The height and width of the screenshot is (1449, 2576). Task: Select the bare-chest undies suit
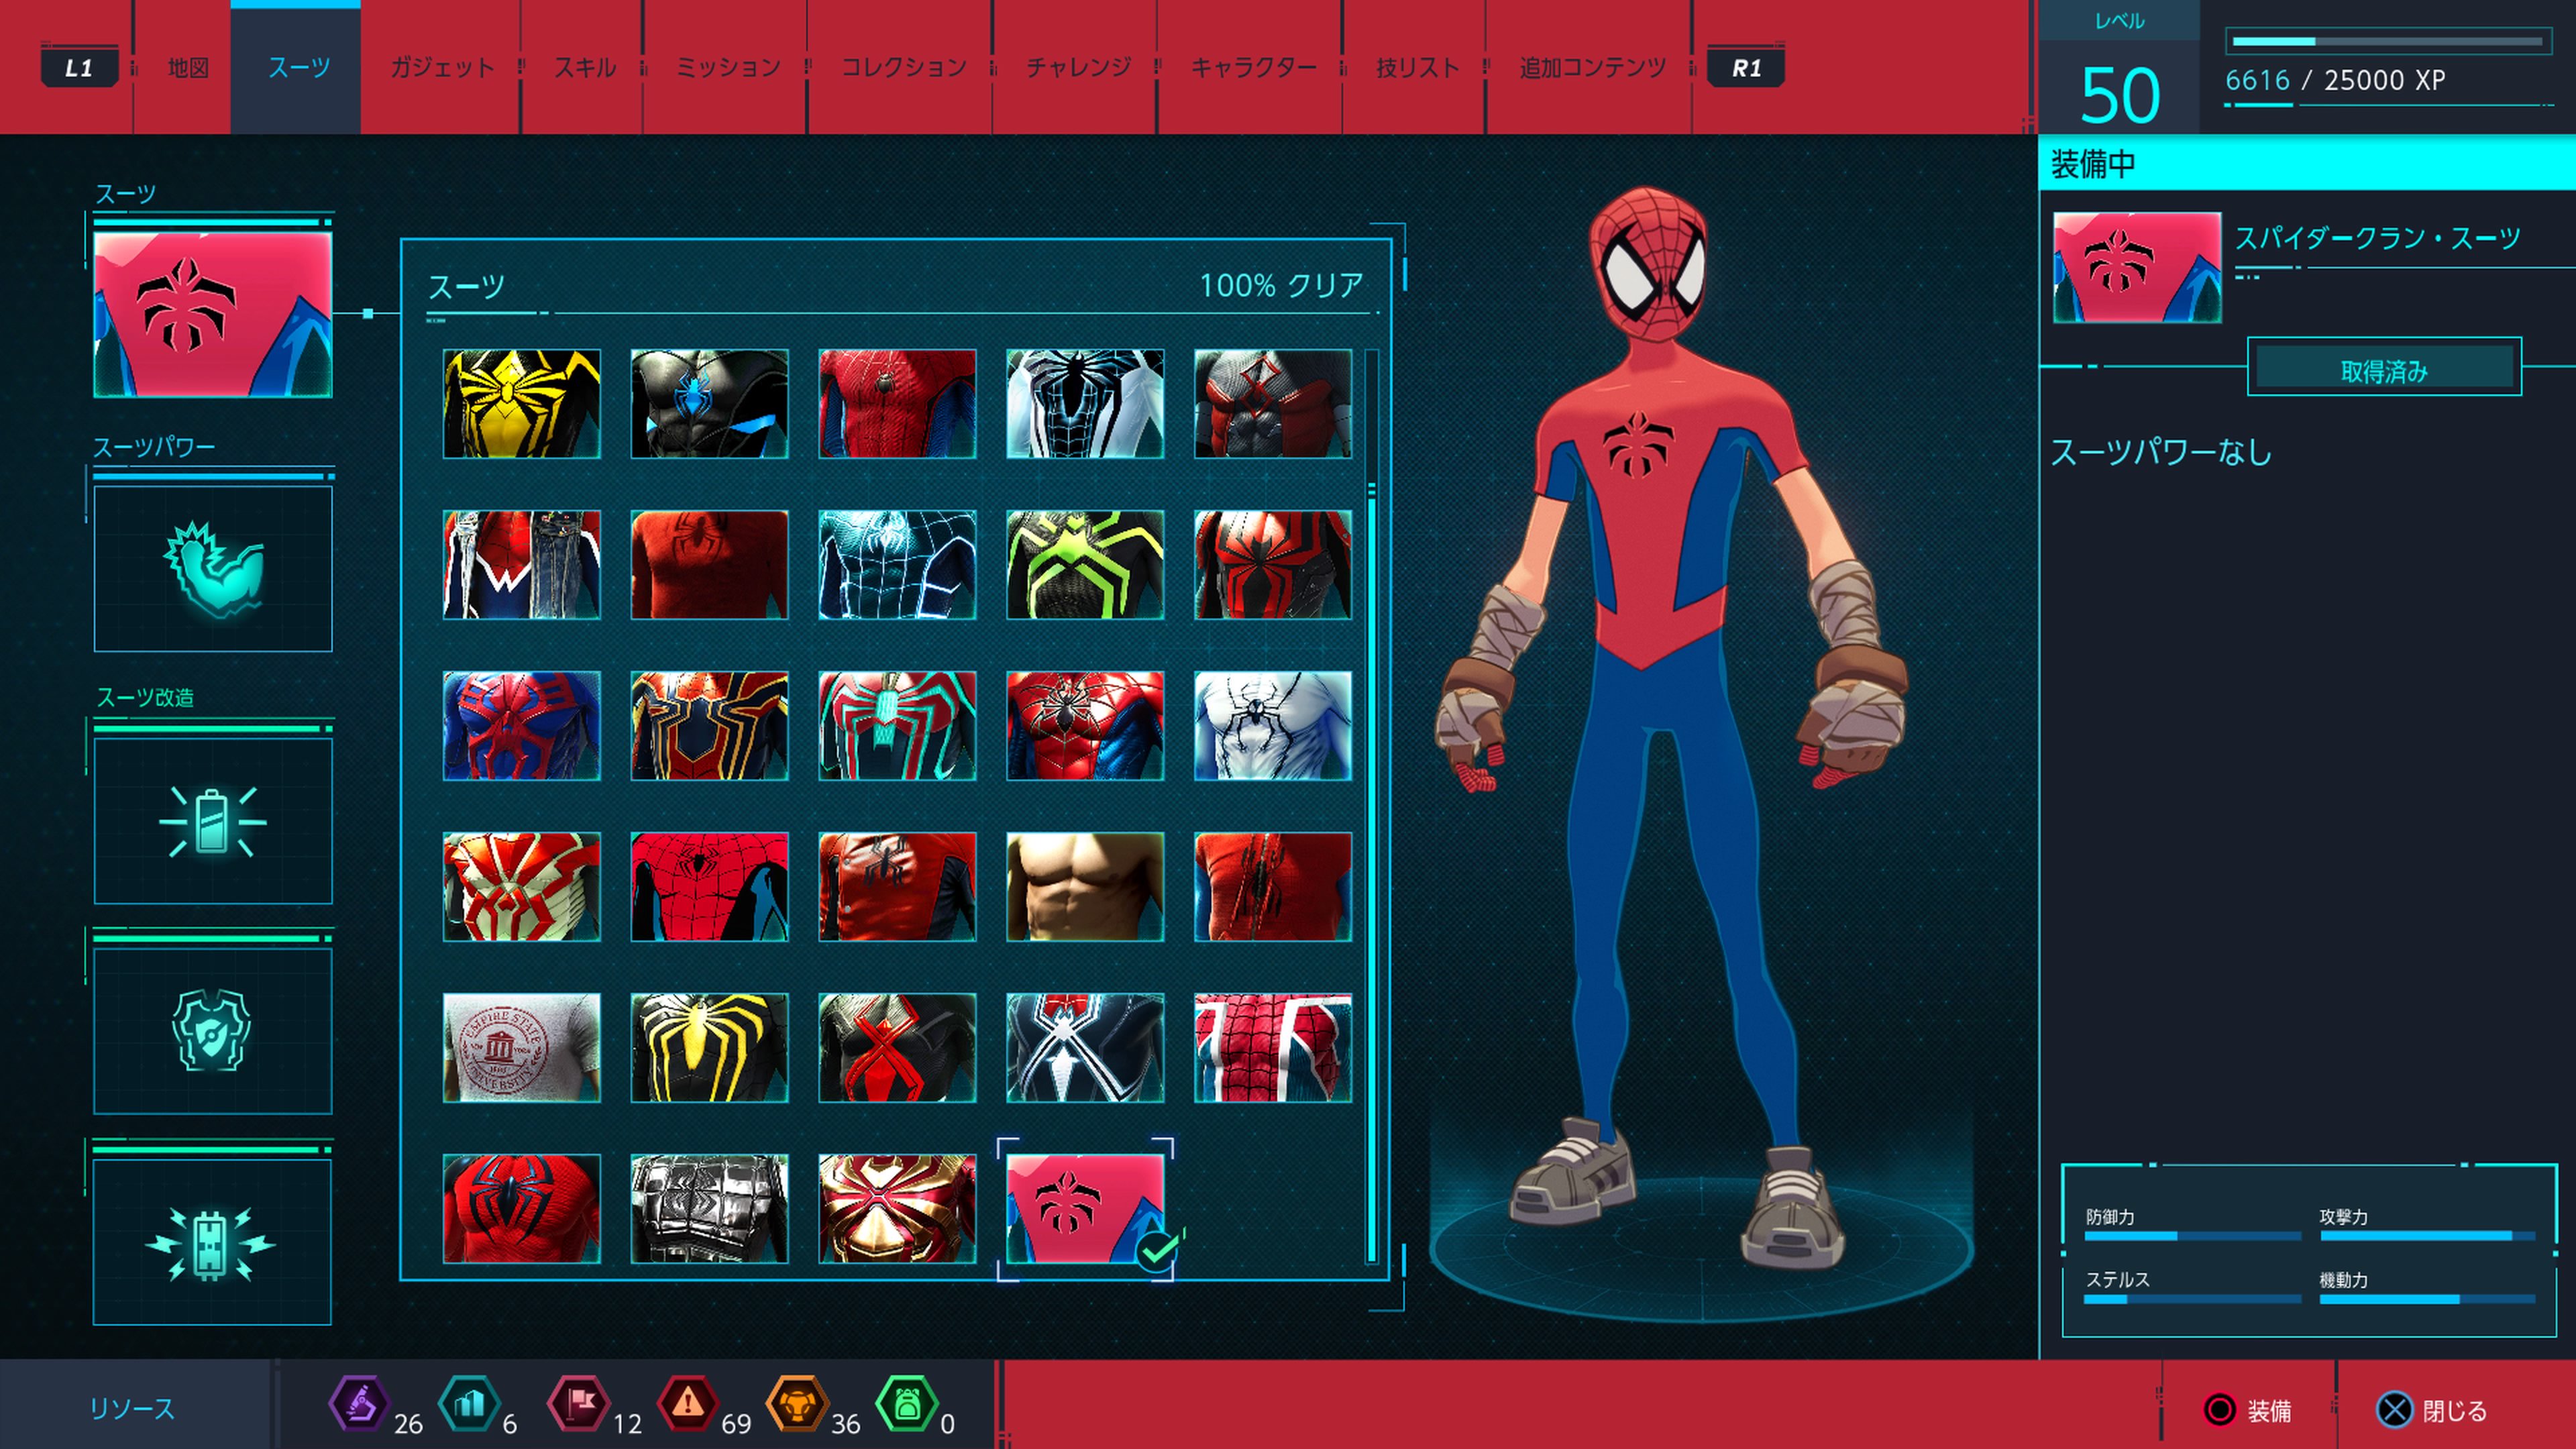click(1085, 887)
